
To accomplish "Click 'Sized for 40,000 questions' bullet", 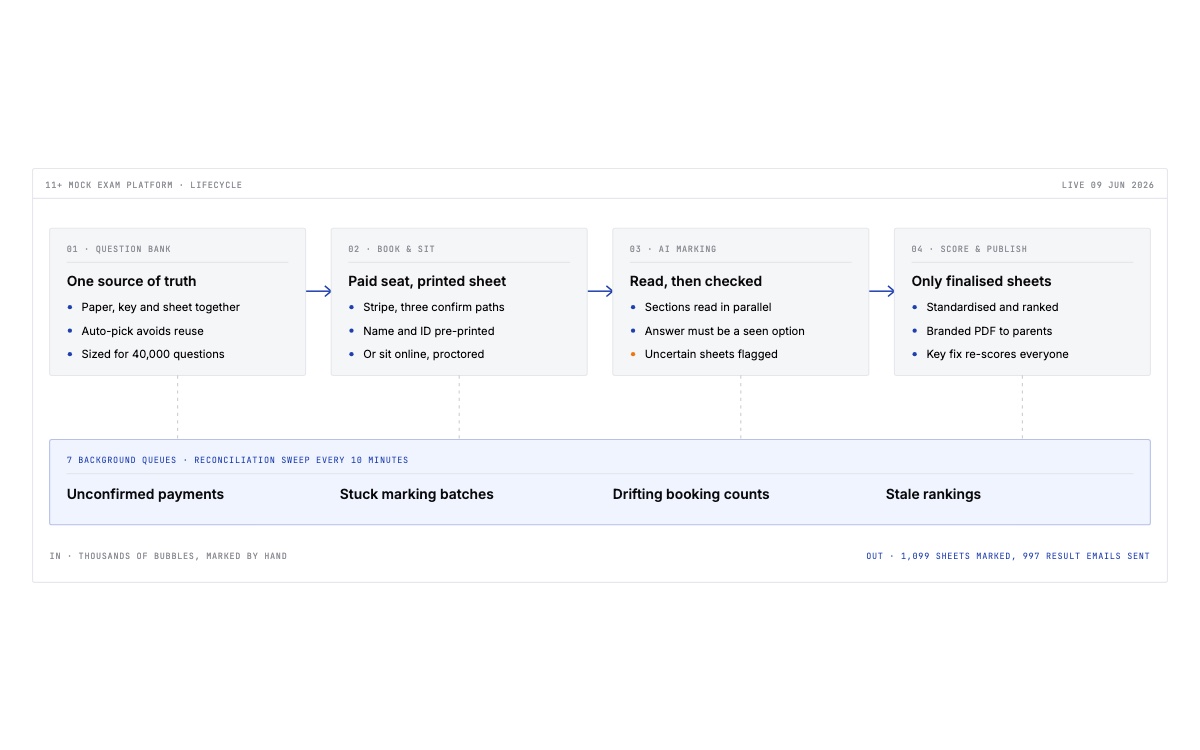I will [153, 354].
